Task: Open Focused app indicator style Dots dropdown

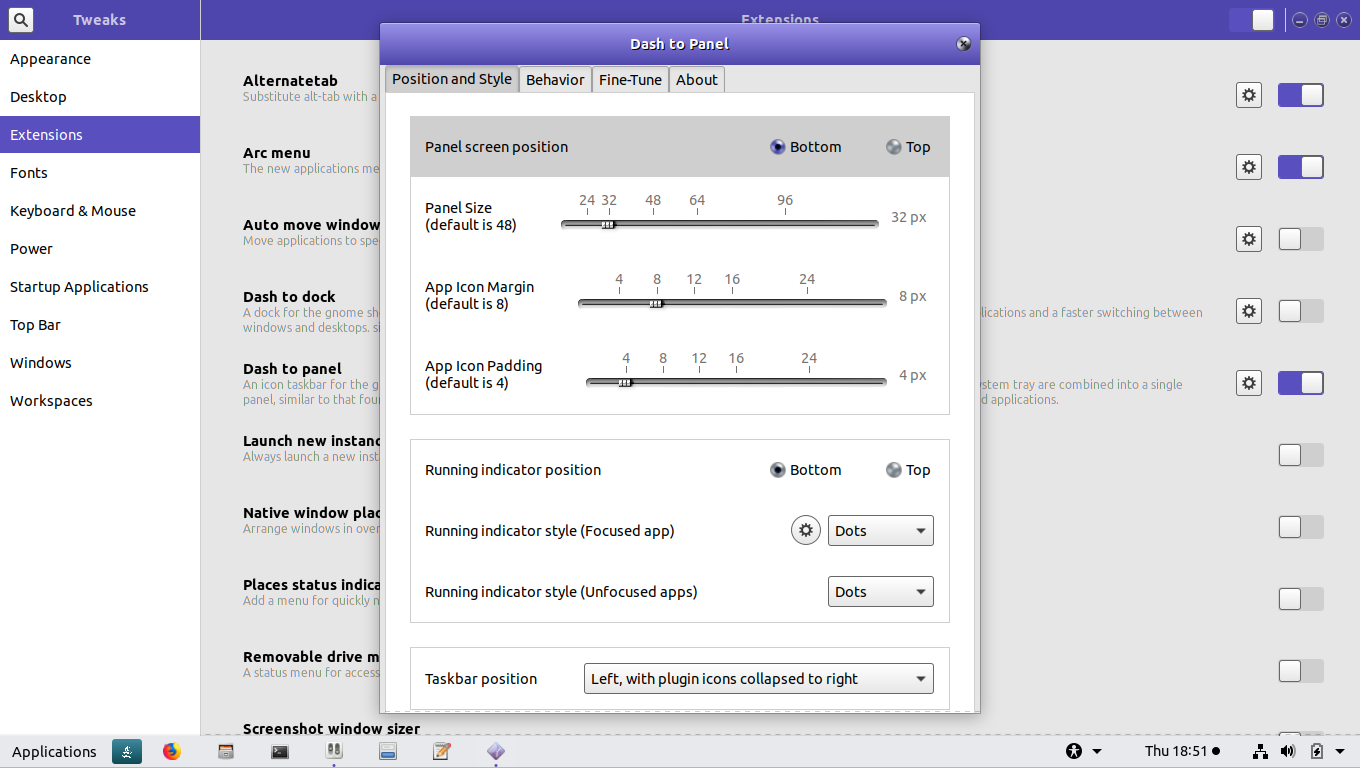Action: coord(881,531)
